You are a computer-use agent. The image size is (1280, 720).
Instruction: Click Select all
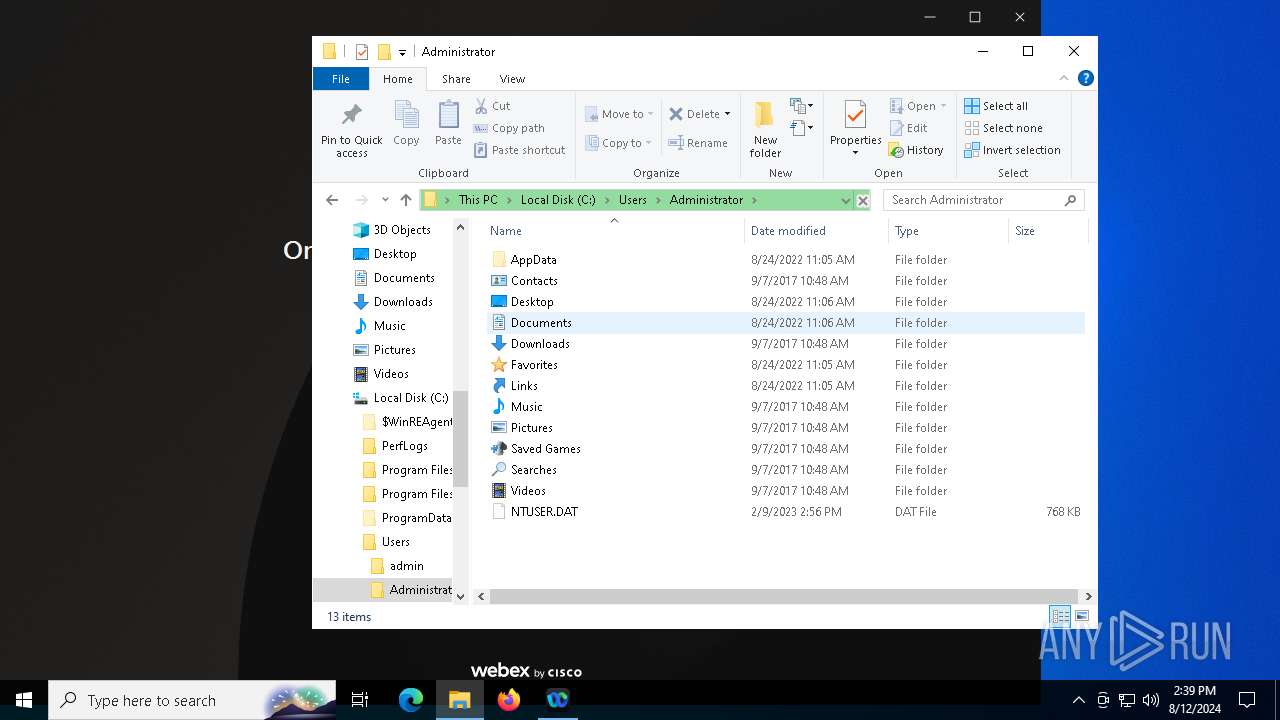[996, 106]
